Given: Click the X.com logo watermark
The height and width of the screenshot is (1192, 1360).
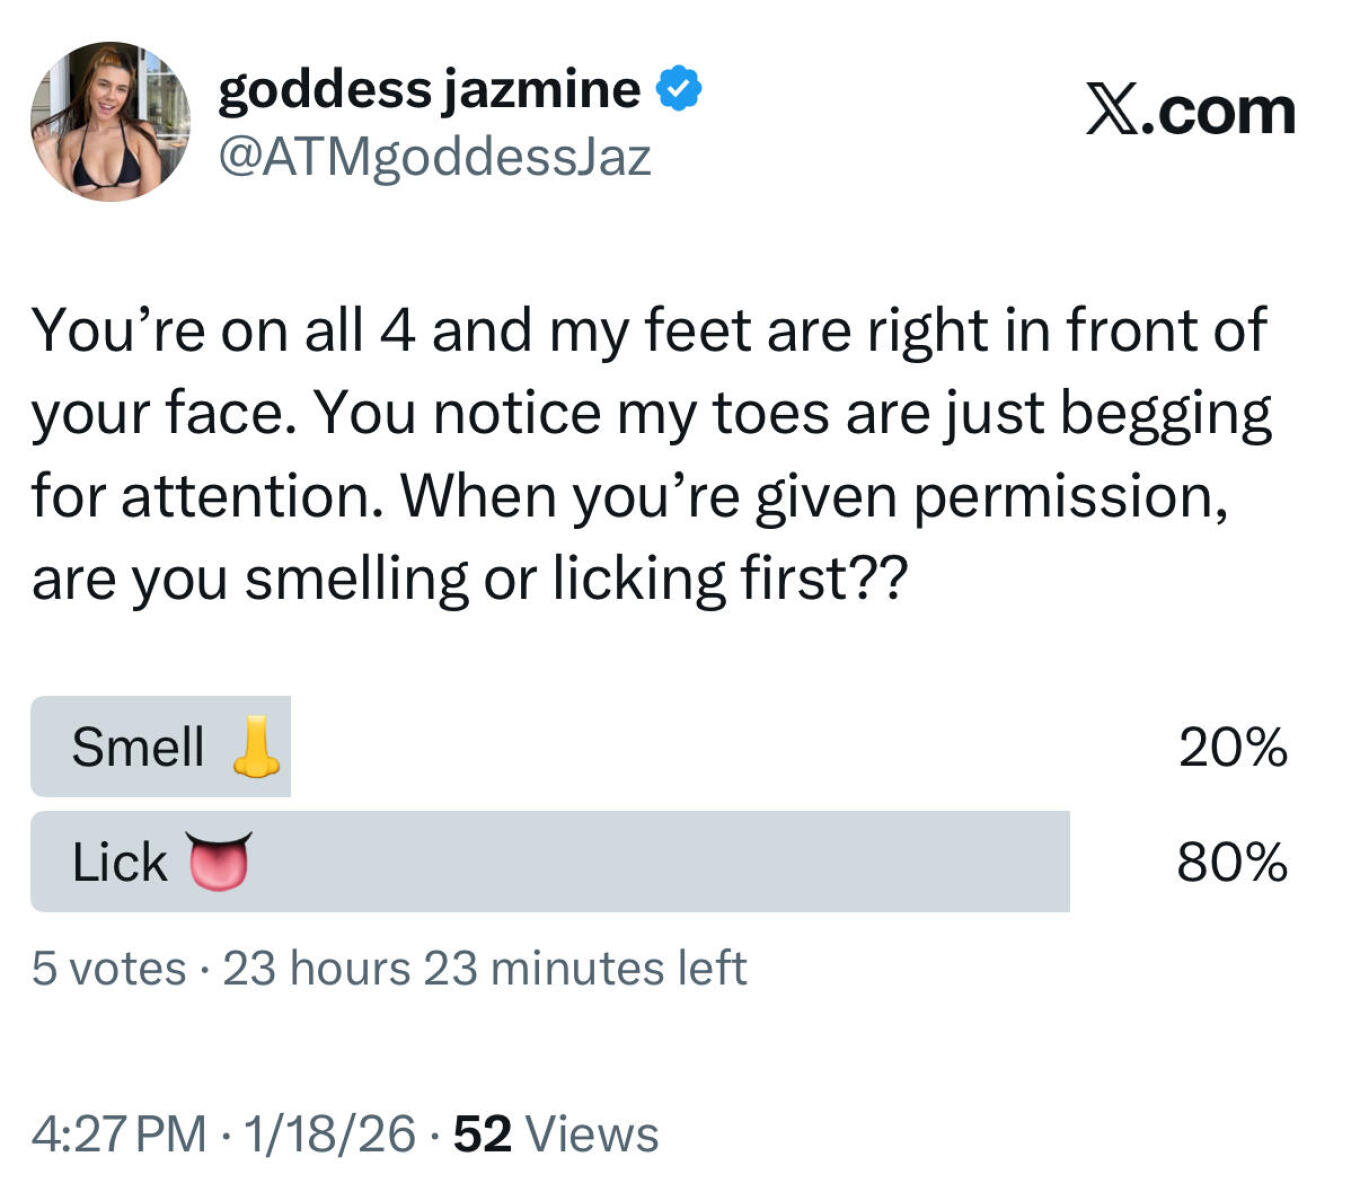Looking at the screenshot, I should [x=1190, y=111].
